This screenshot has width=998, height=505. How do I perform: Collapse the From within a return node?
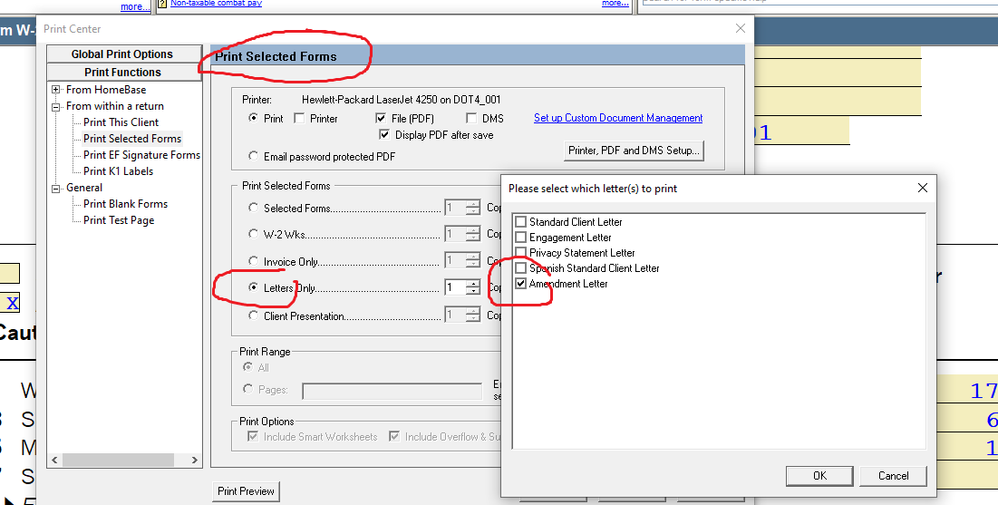pyautogui.click(x=57, y=106)
